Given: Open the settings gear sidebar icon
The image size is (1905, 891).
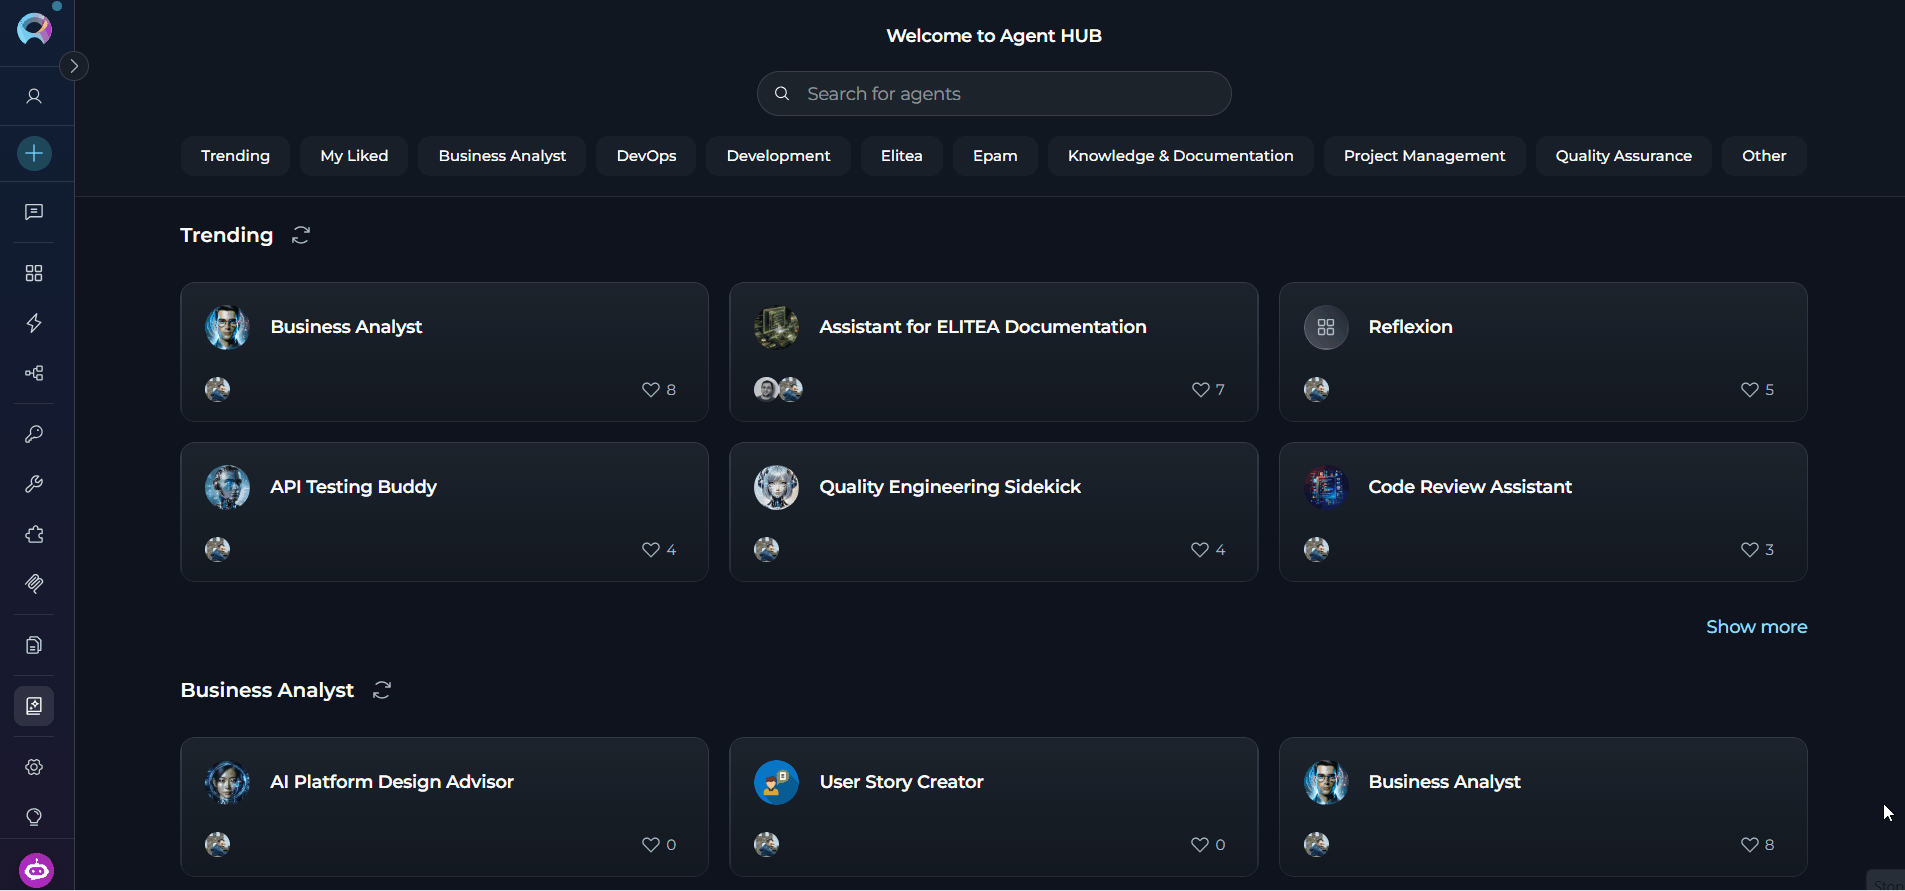Looking at the screenshot, I should pos(34,767).
